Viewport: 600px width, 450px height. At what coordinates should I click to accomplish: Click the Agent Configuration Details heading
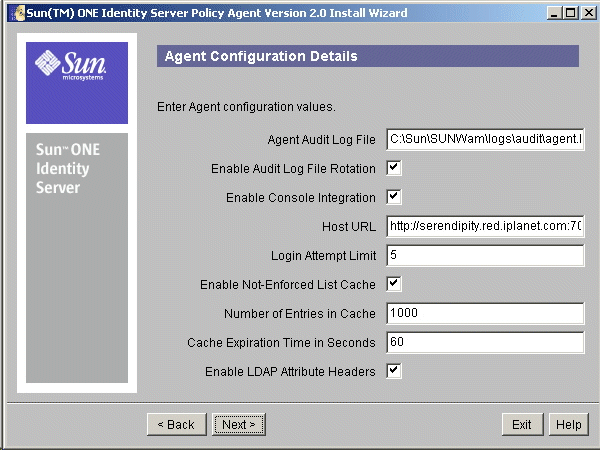261,56
